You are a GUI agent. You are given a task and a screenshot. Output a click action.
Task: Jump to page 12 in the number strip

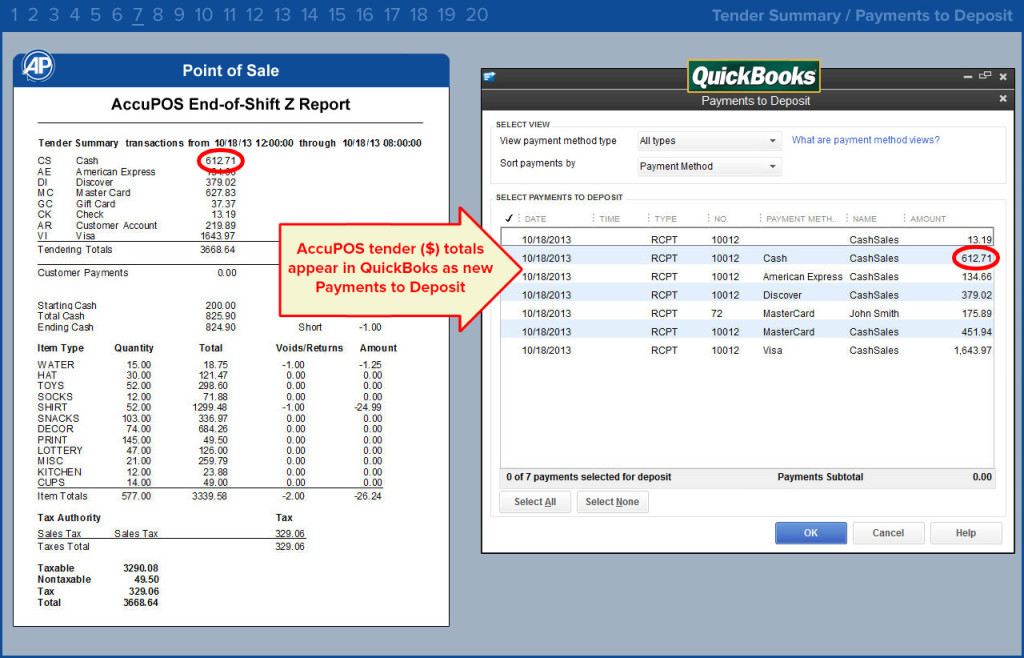pos(254,14)
